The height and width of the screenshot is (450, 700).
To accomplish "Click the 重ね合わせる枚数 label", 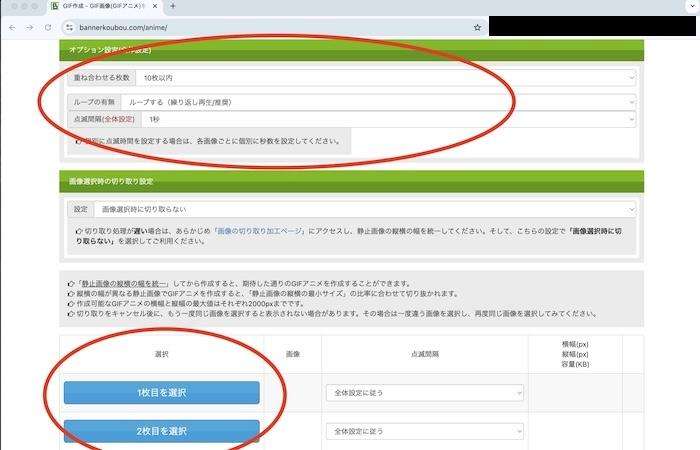I will tap(102, 78).
